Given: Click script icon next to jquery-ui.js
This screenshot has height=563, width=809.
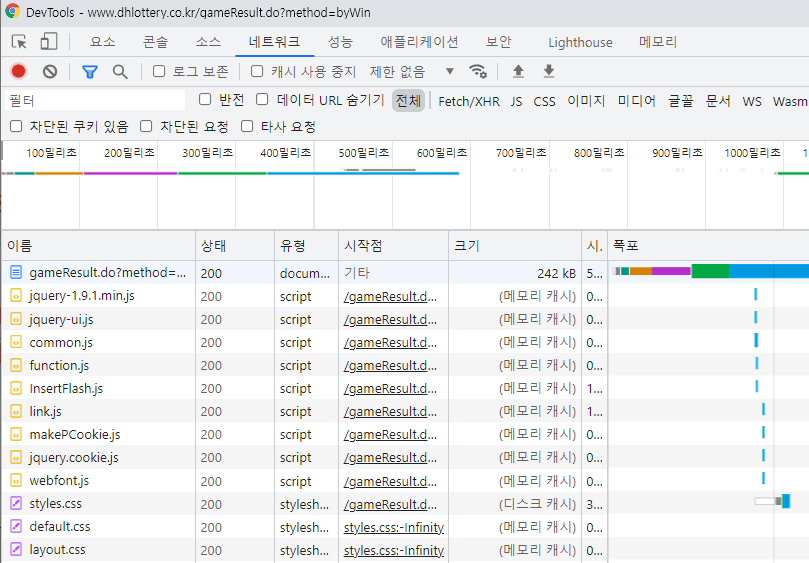Looking at the screenshot, I should click(x=16, y=319).
